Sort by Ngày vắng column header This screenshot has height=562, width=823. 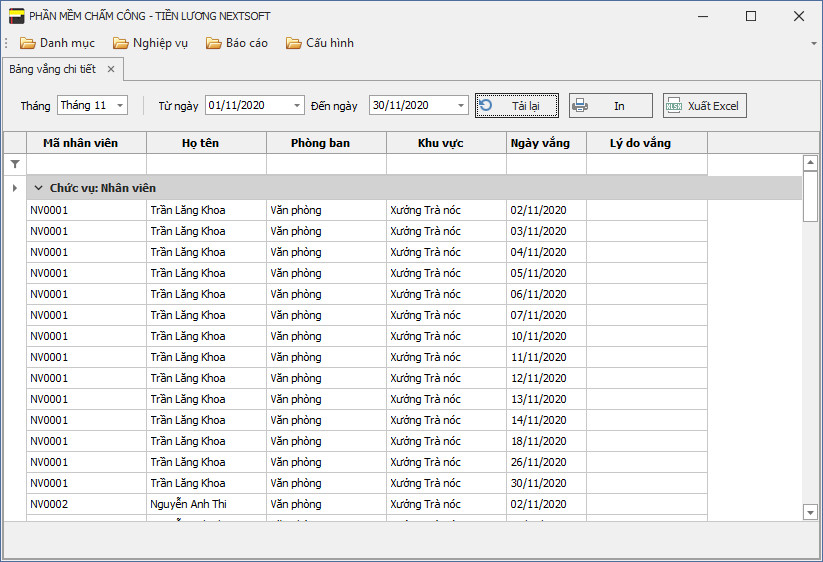point(546,143)
